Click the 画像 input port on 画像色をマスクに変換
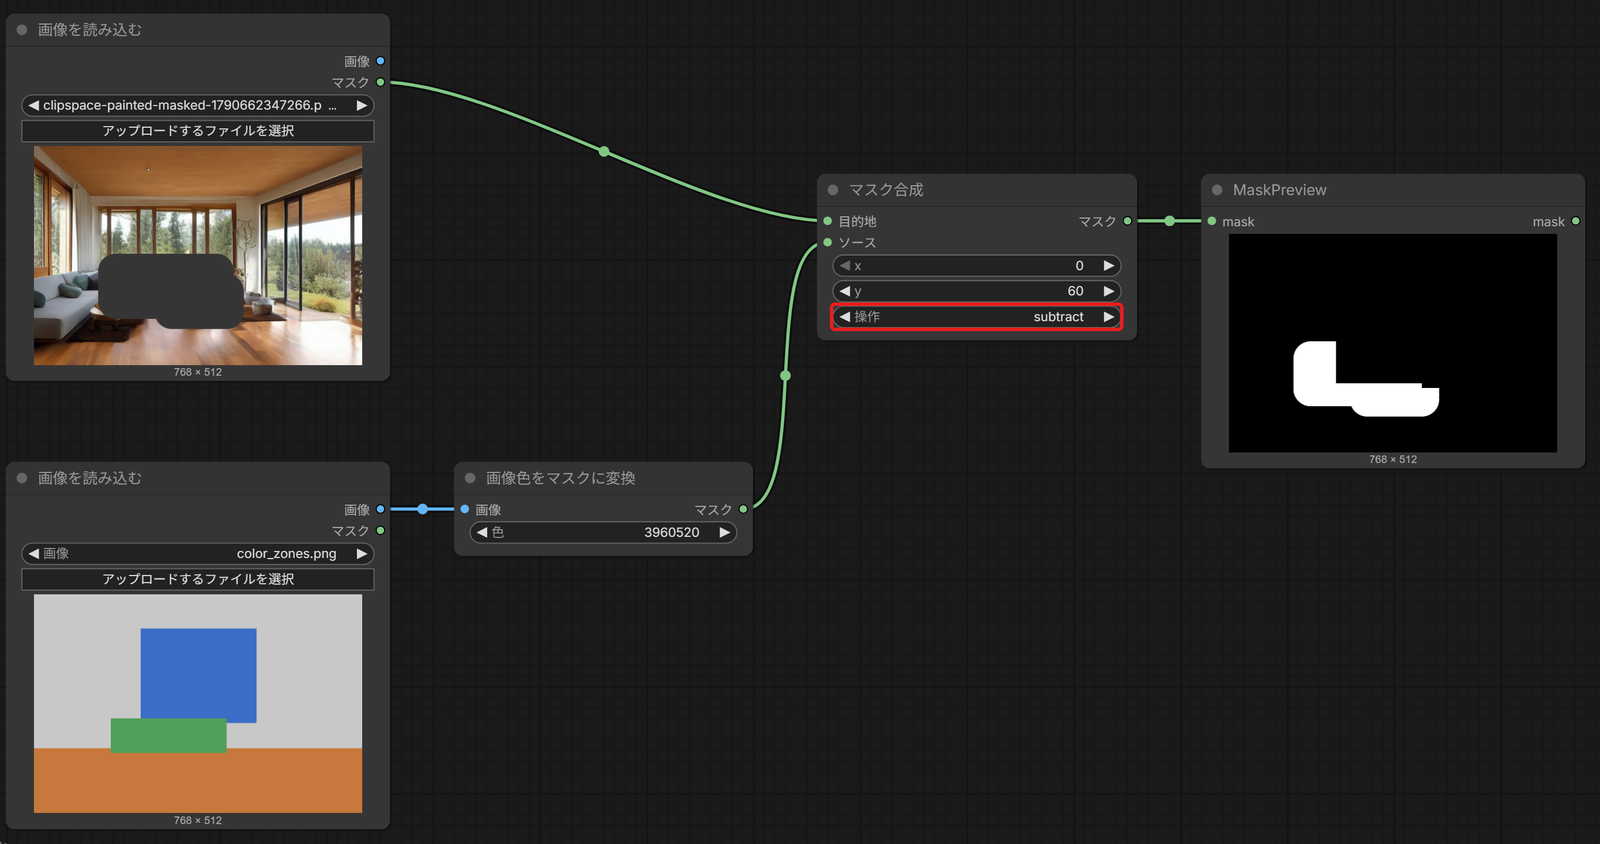Viewport: 1600px width, 844px height. (x=465, y=509)
